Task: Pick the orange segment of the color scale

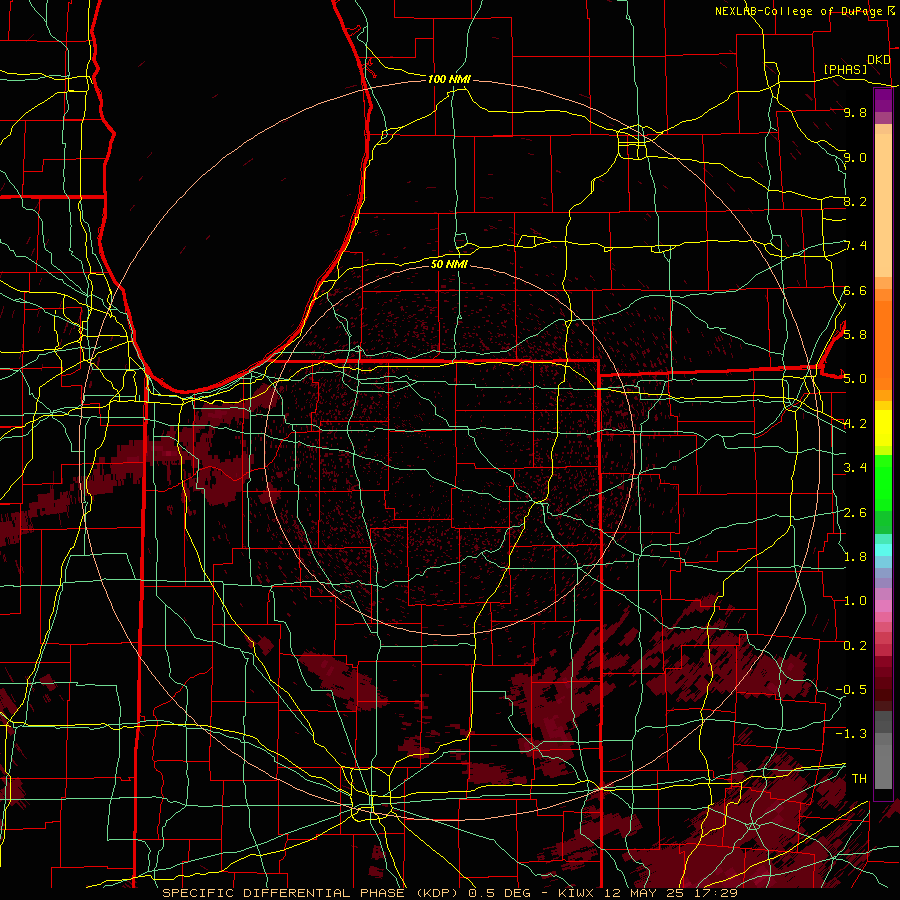Action: [883, 344]
